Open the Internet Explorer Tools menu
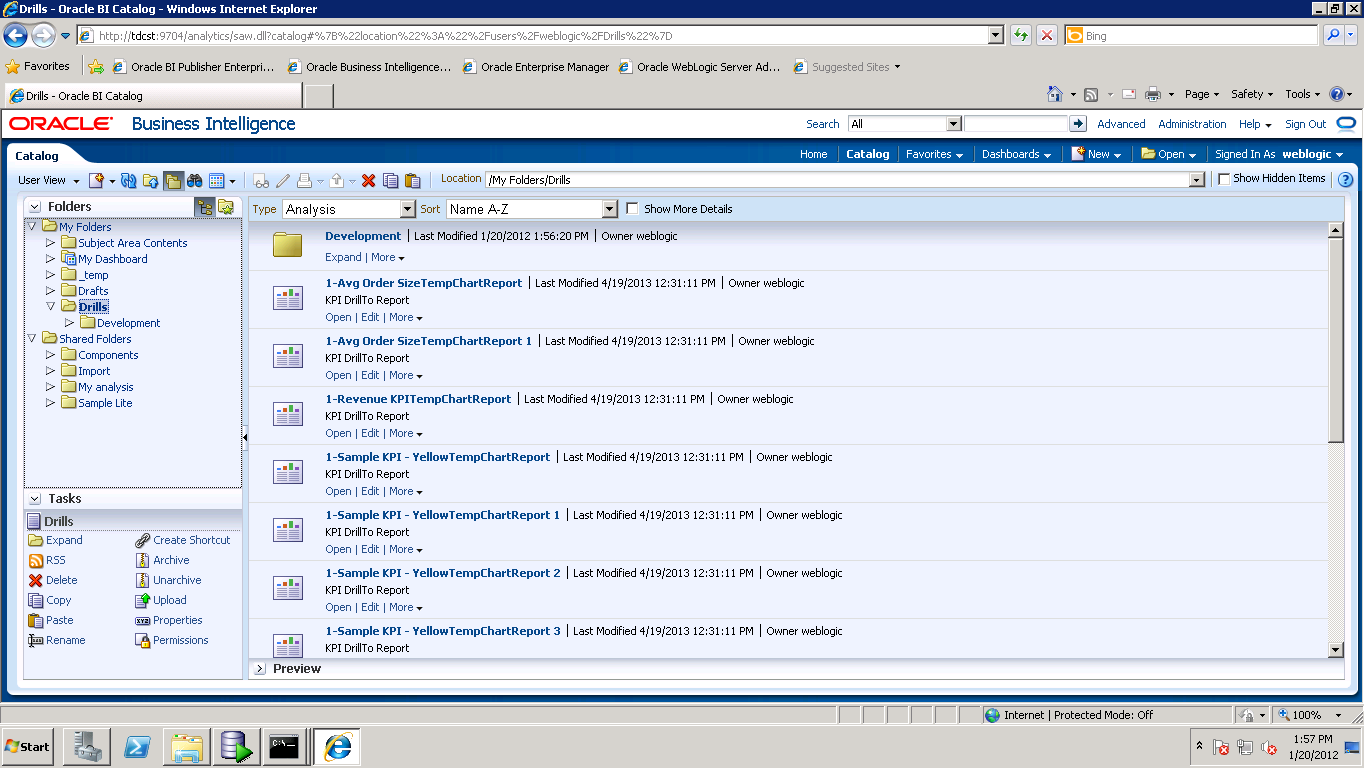This screenshot has height=768, width=1364. [1302, 94]
